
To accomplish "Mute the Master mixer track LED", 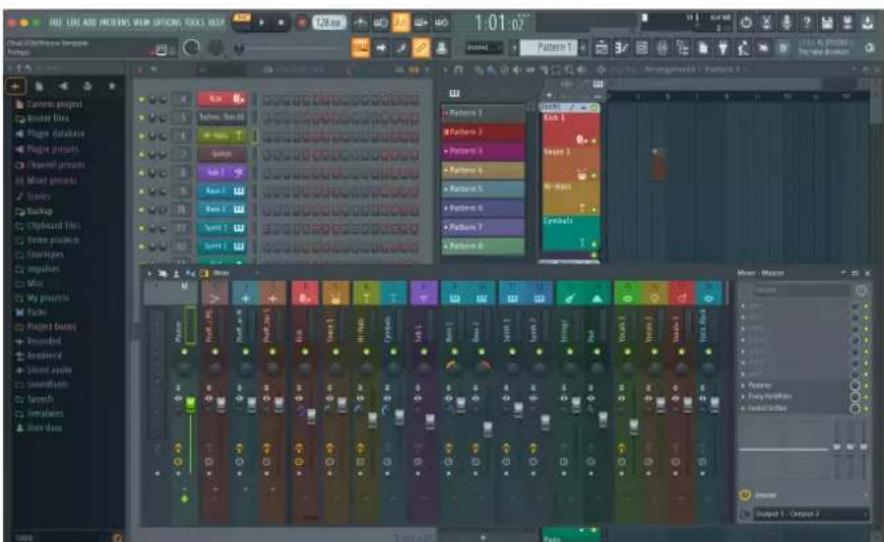I will pyautogui.click(x=184, y=352).
